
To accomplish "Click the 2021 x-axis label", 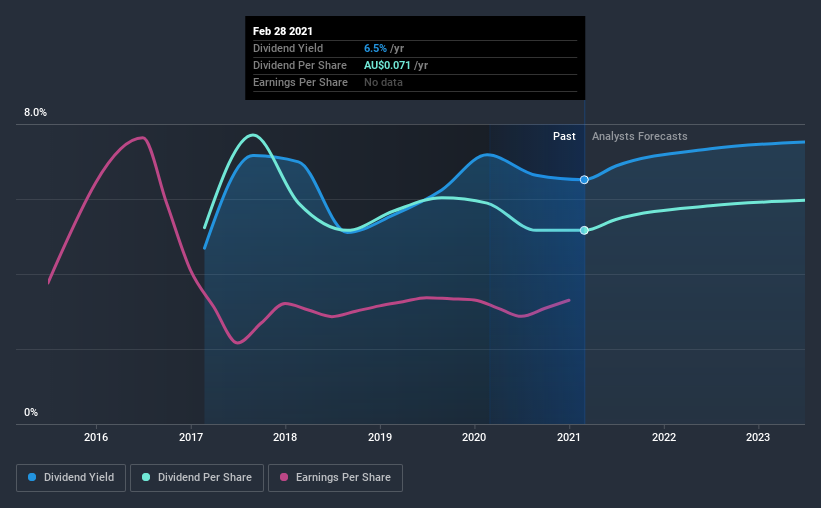I will 569,437.
